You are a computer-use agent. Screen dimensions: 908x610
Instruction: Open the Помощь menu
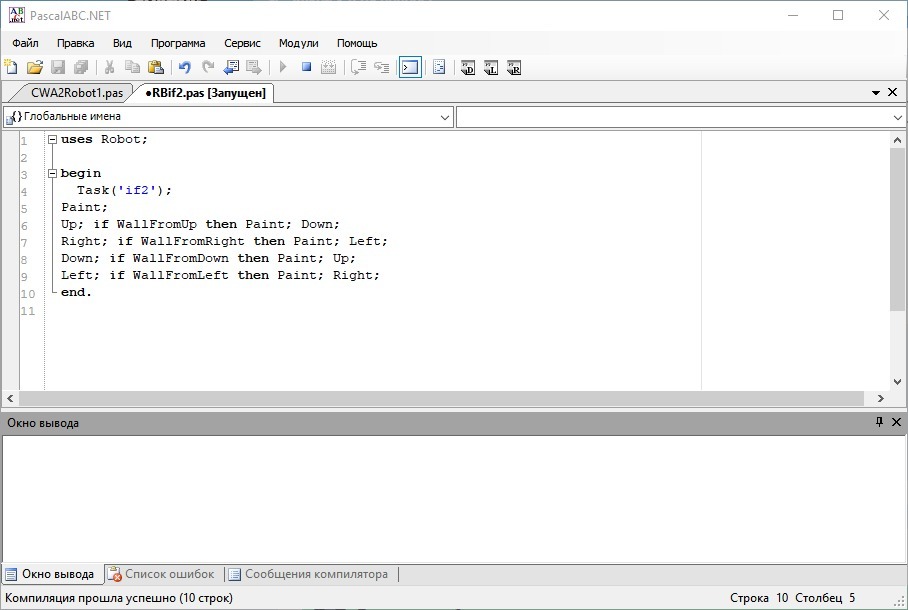(357, 43)
